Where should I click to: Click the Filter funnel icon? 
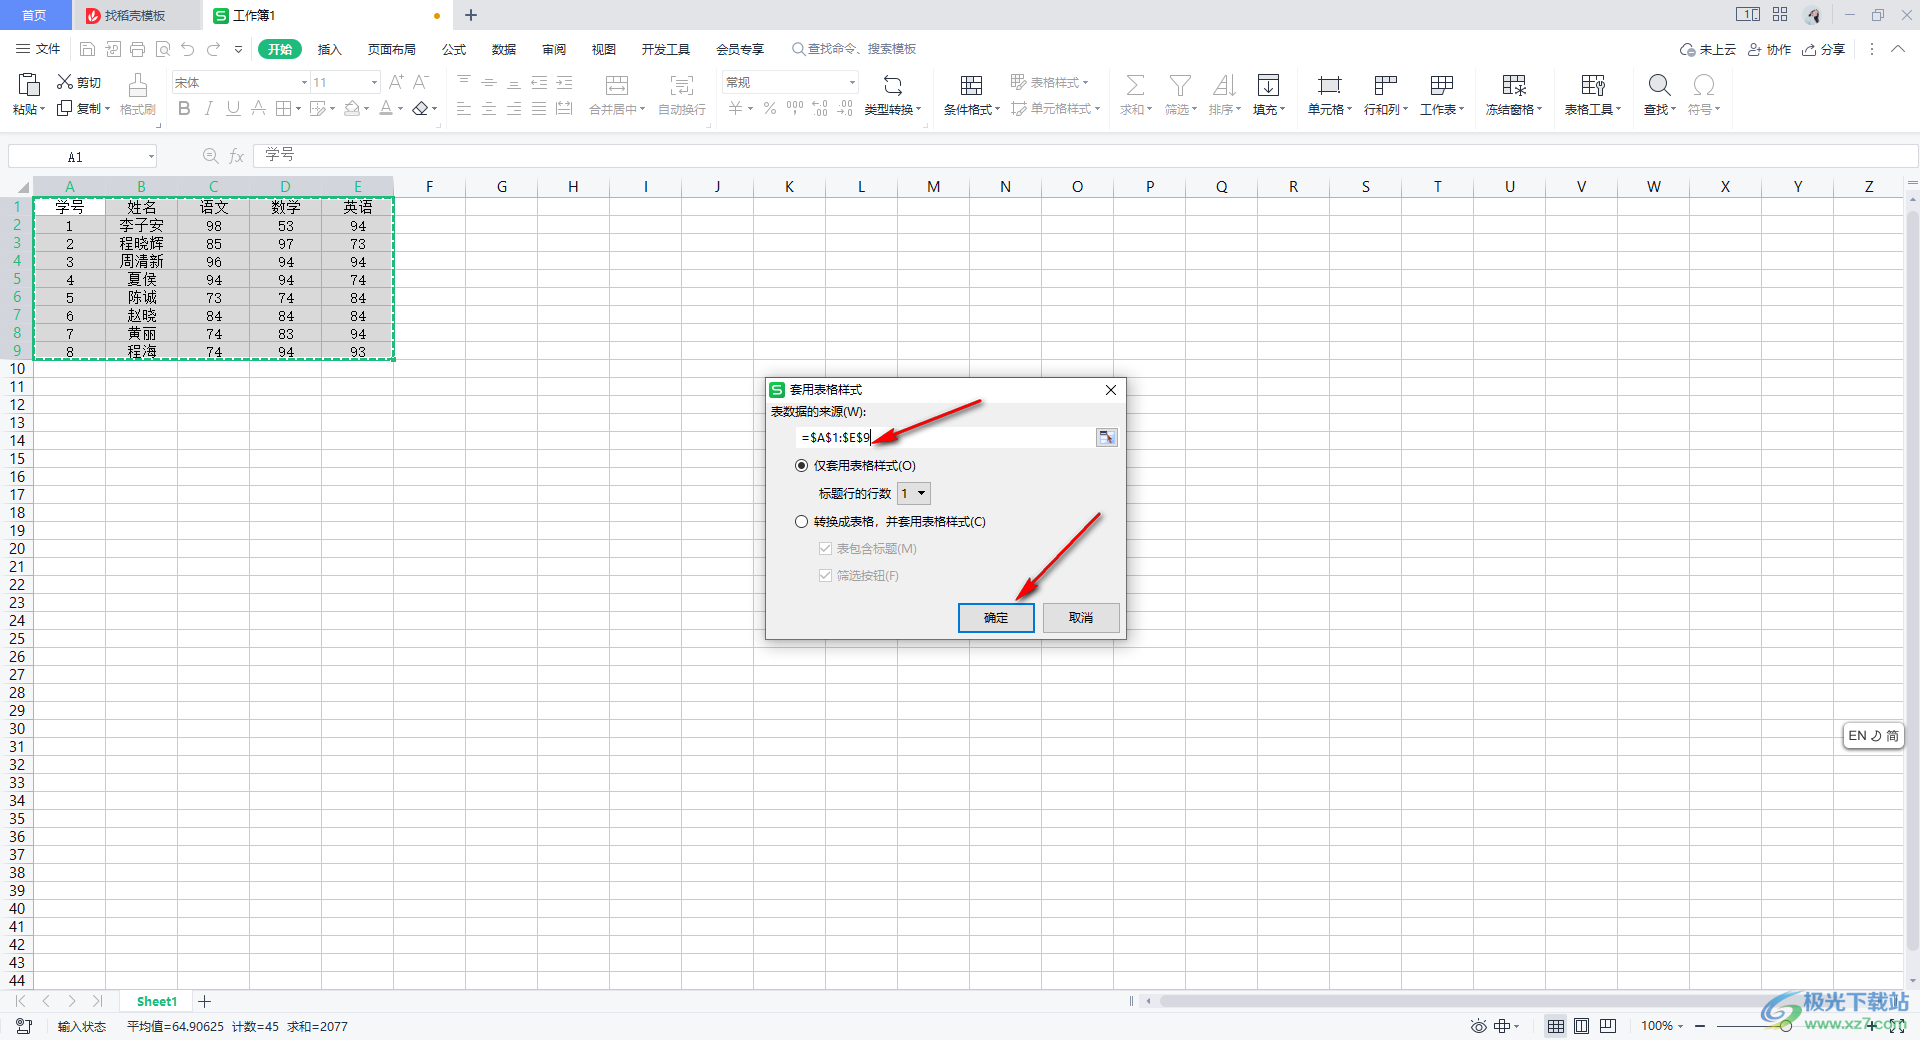tap(1180, 86)
